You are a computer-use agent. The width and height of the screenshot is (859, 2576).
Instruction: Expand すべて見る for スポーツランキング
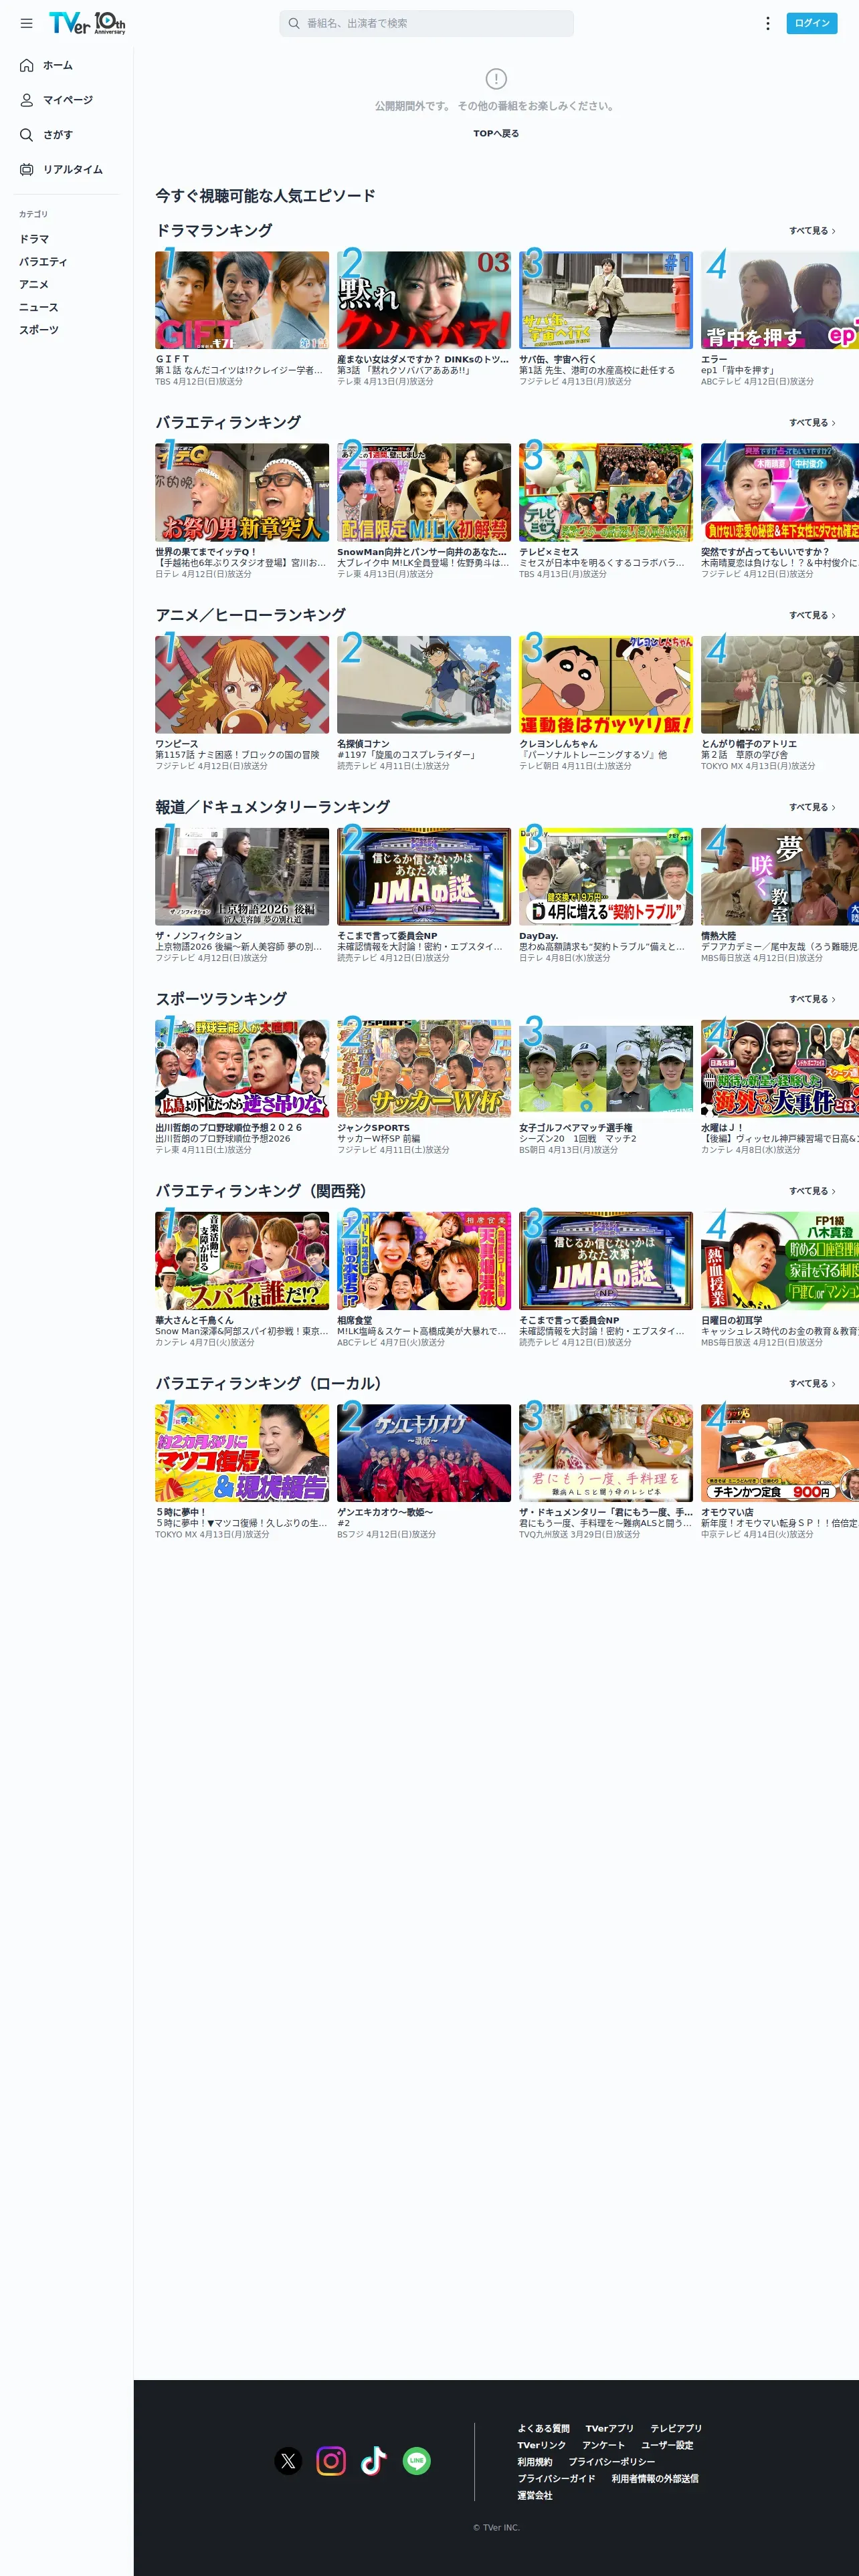[812, 999]
